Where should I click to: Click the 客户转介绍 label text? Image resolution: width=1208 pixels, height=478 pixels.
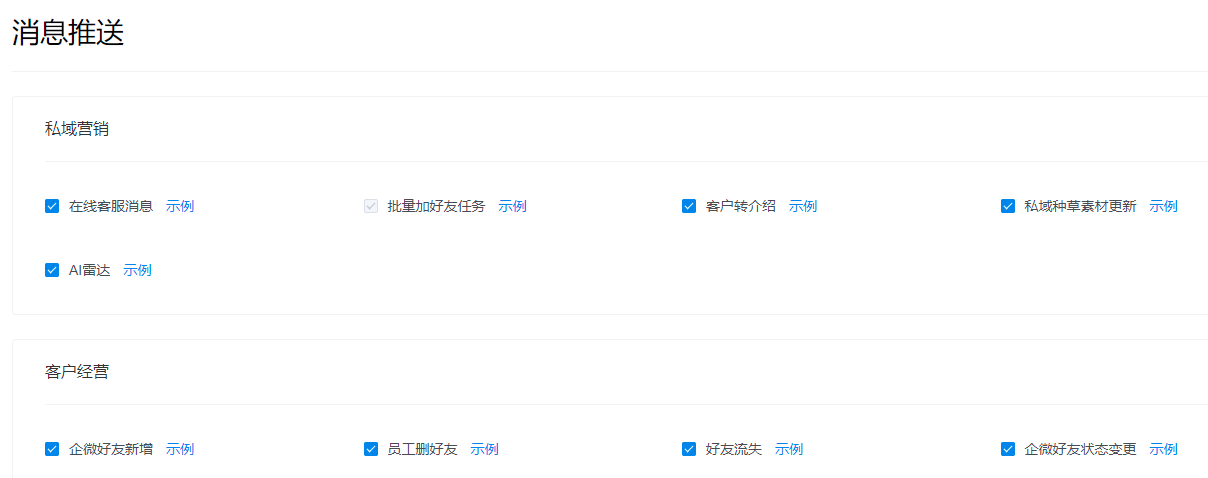pos(741,206)
